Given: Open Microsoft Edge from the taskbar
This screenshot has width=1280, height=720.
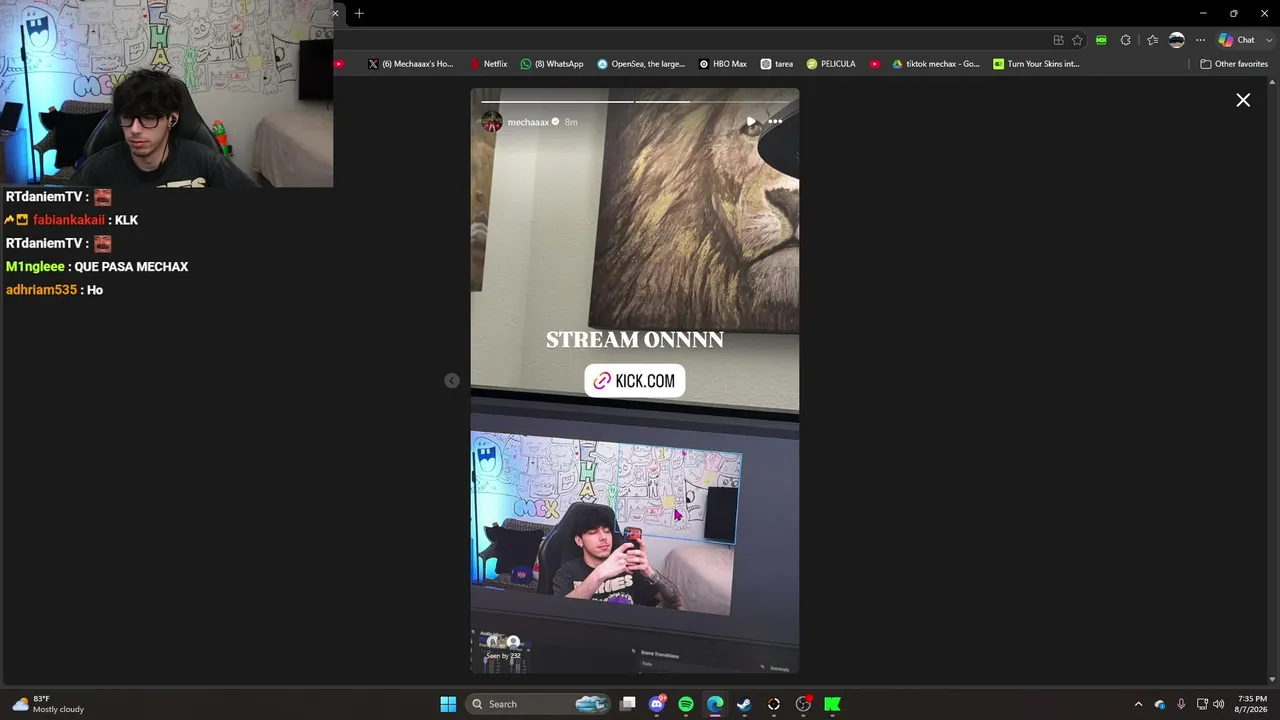Looking at the screenshot, I should [715, 704].
